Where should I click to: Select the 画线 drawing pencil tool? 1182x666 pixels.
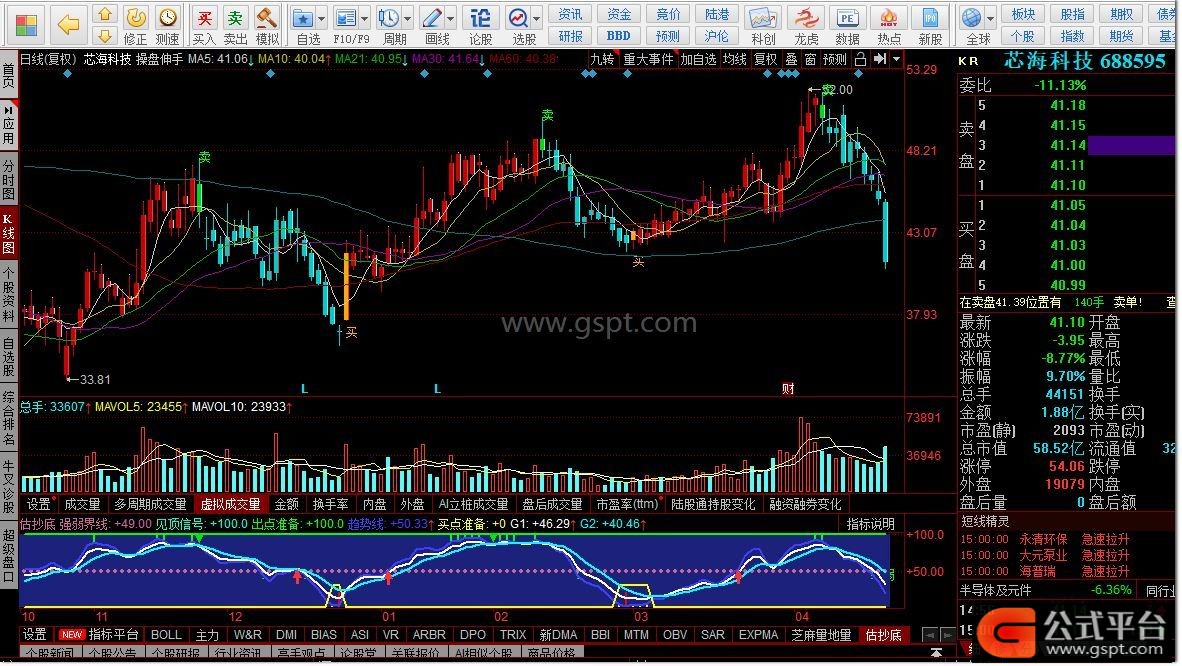(433, 25)
